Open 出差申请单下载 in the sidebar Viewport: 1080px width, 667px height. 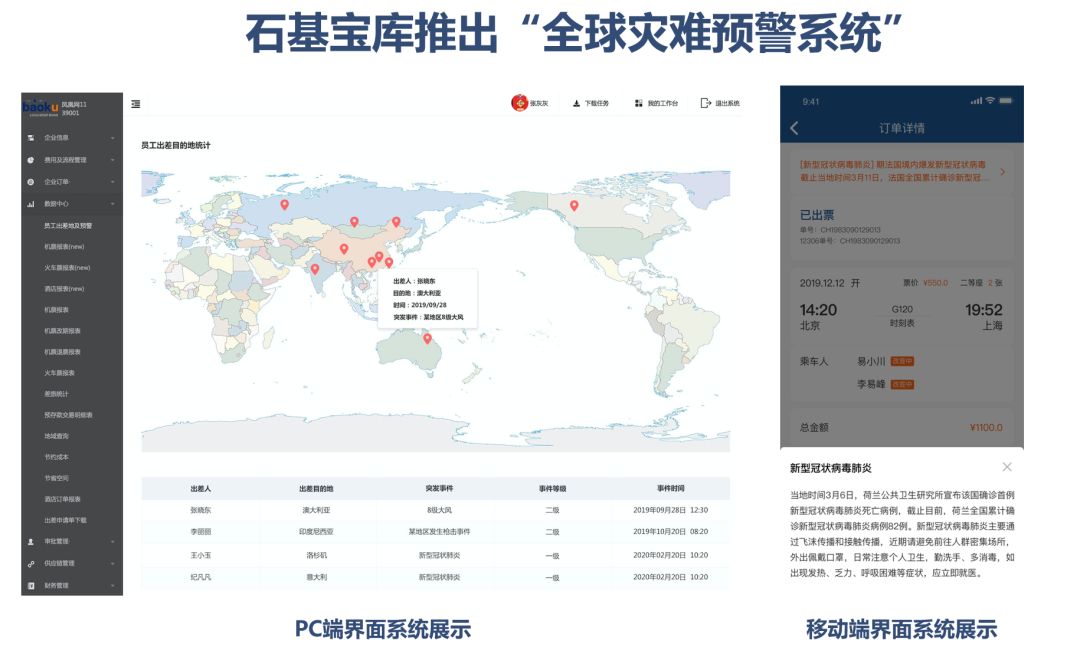coord(65,520)
